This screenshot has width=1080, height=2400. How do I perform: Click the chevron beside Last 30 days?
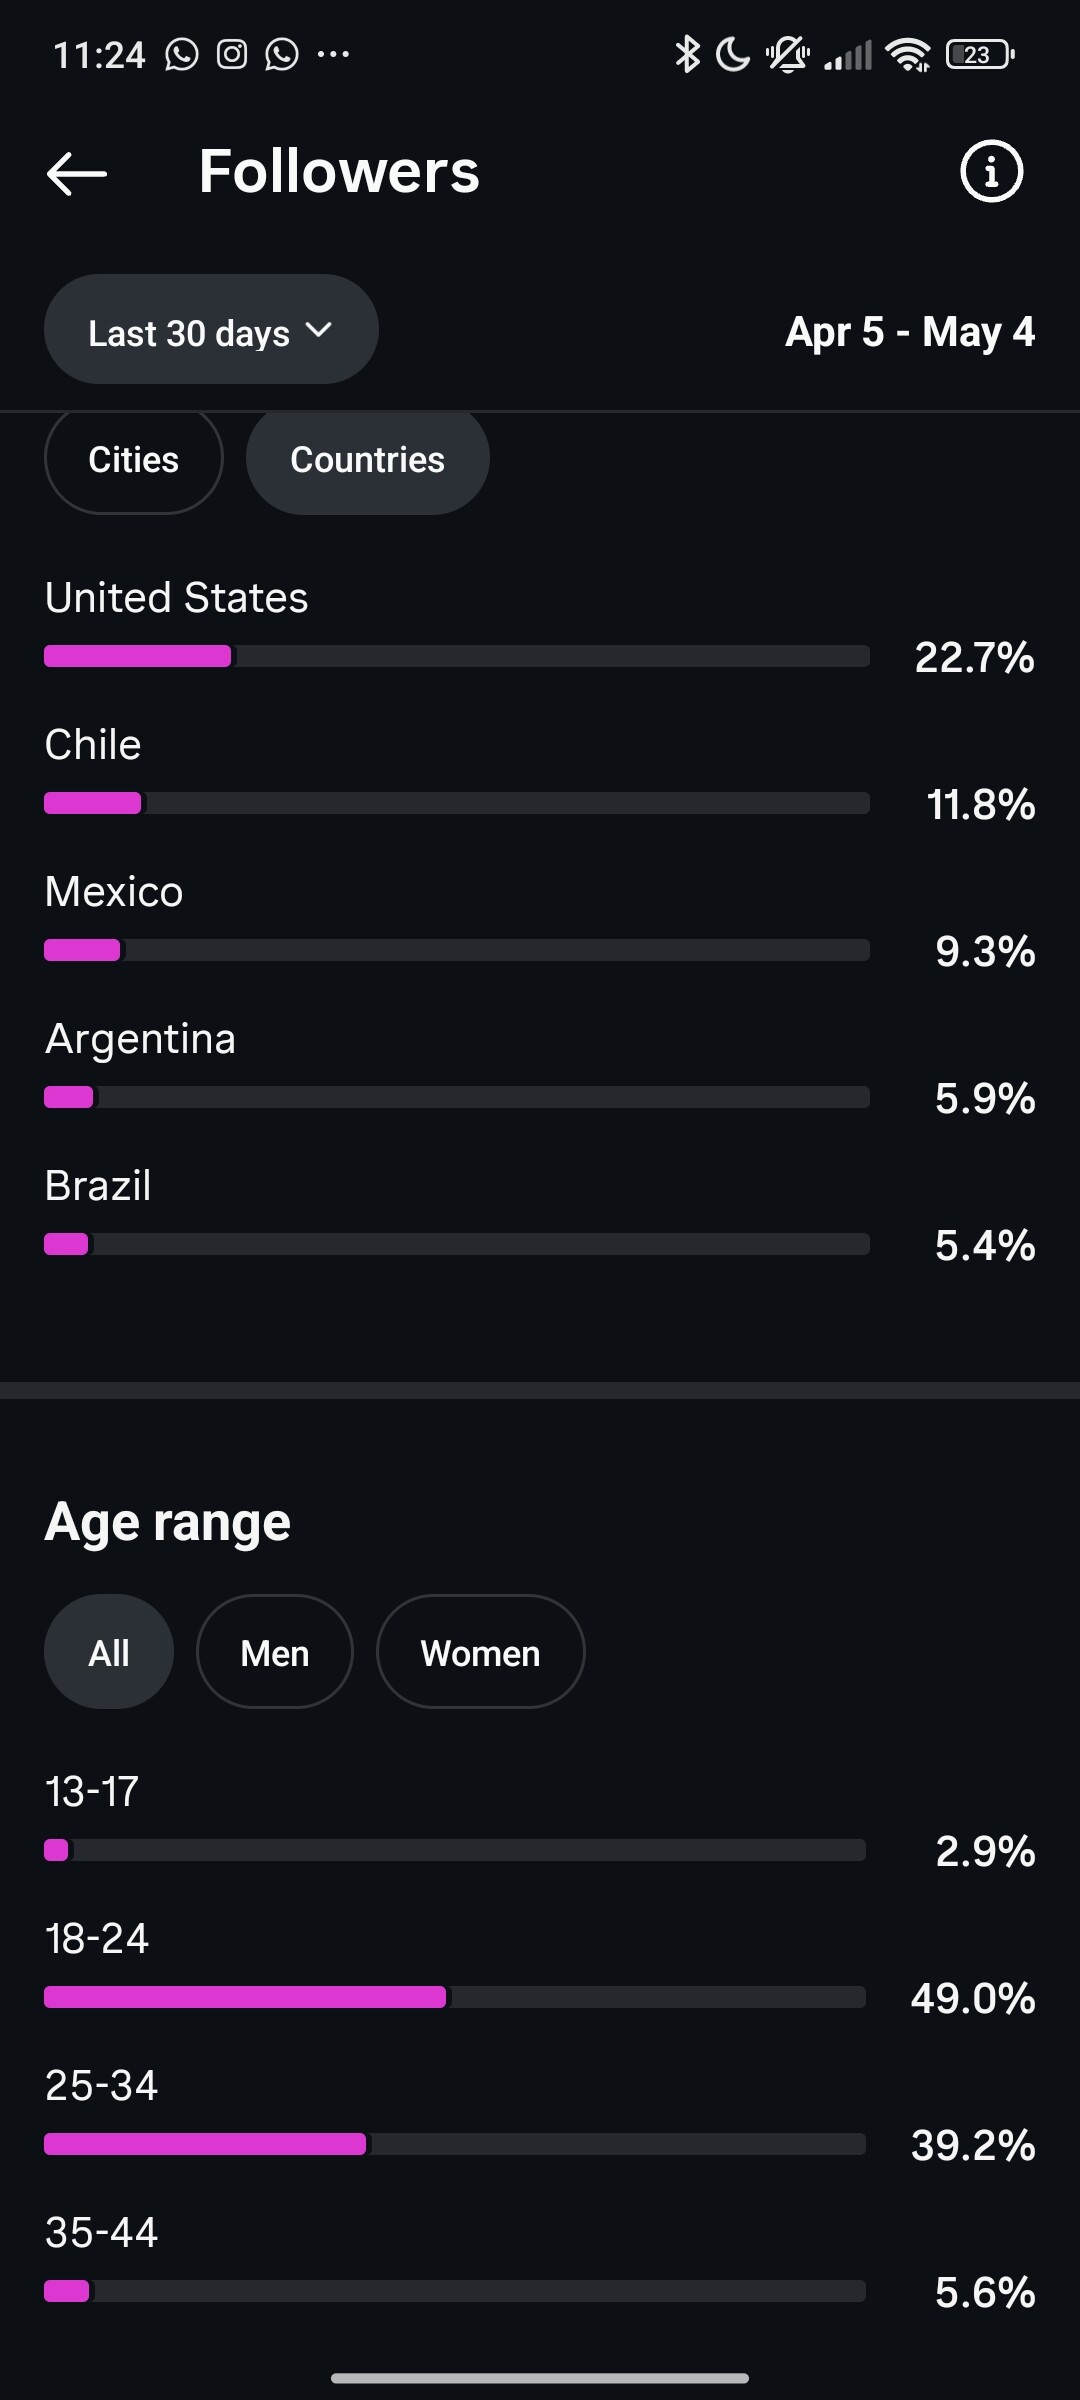coord(318,330)
